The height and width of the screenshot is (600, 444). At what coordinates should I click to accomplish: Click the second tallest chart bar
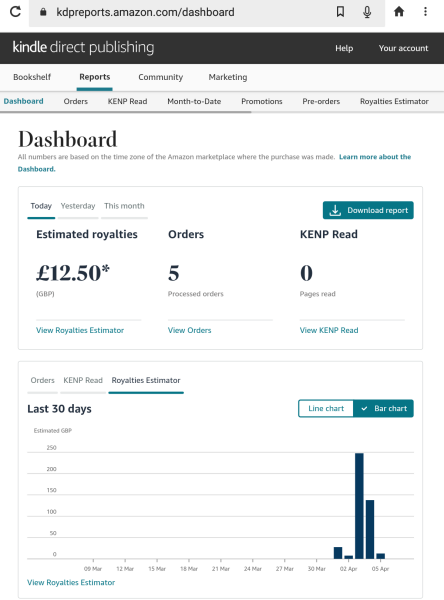tap(370, 529)
